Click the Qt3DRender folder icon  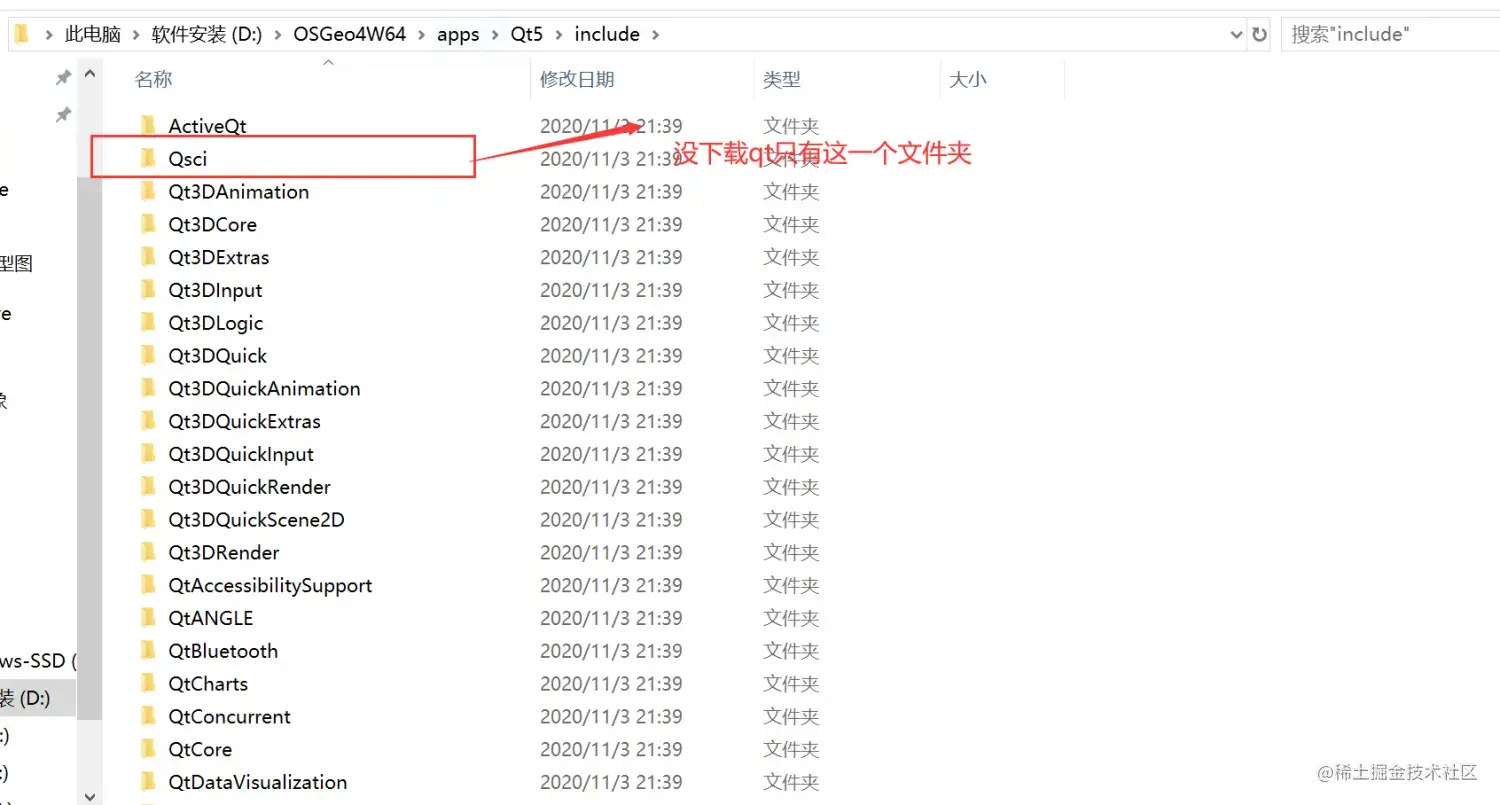click(148, 552)
